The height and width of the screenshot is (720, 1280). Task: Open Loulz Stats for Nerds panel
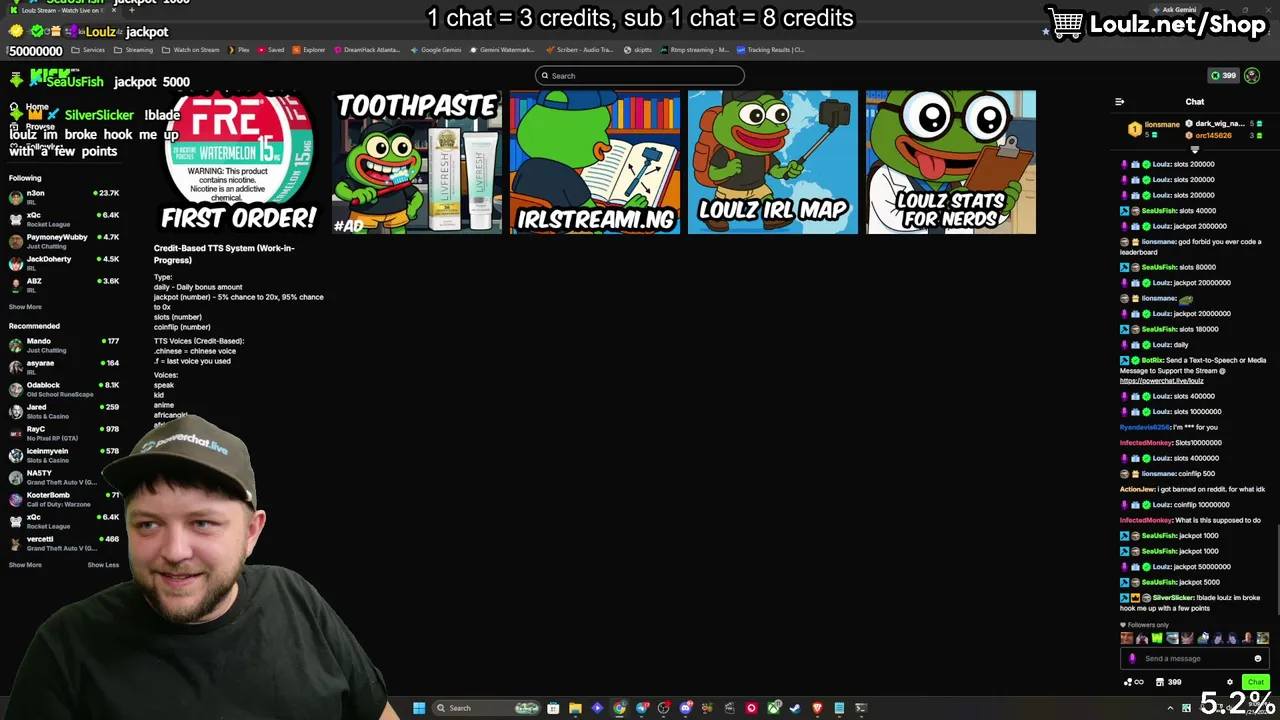[x=951, y=162]
